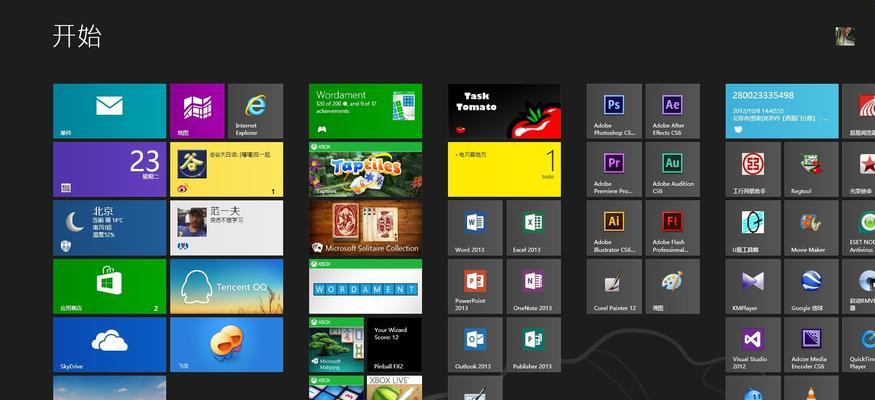Open Adobe Flash Professional tile
875x400 pixels.
pyautogui.click(x=672, y=228)
